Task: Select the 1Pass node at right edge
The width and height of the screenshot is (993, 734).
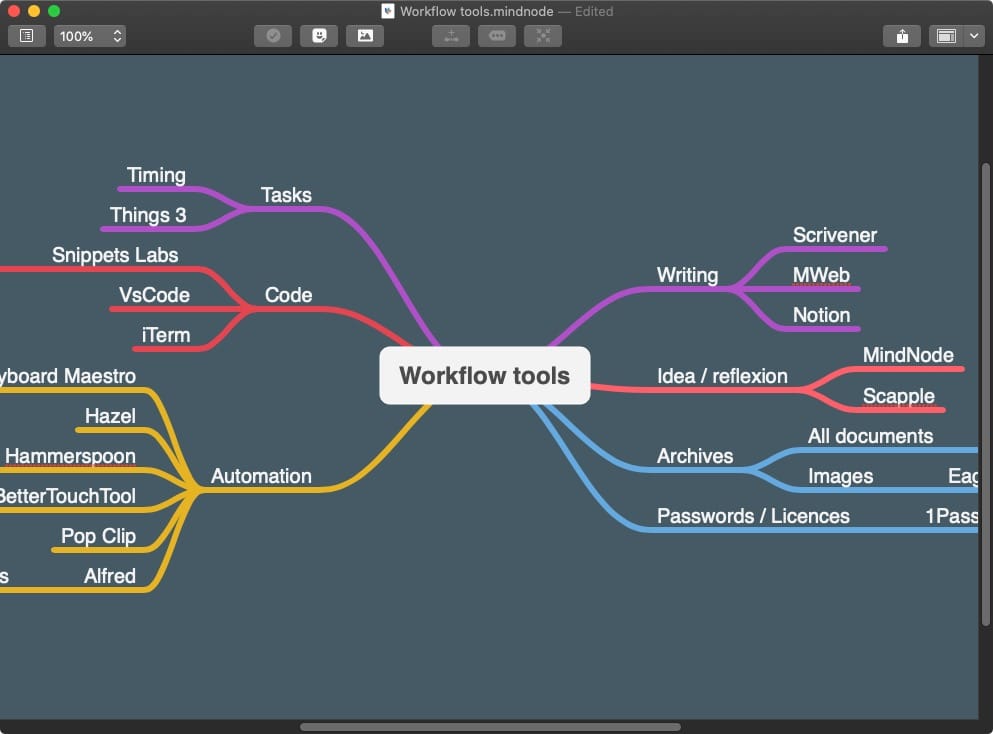Action: pyautogui.click(x=951, y=516)
